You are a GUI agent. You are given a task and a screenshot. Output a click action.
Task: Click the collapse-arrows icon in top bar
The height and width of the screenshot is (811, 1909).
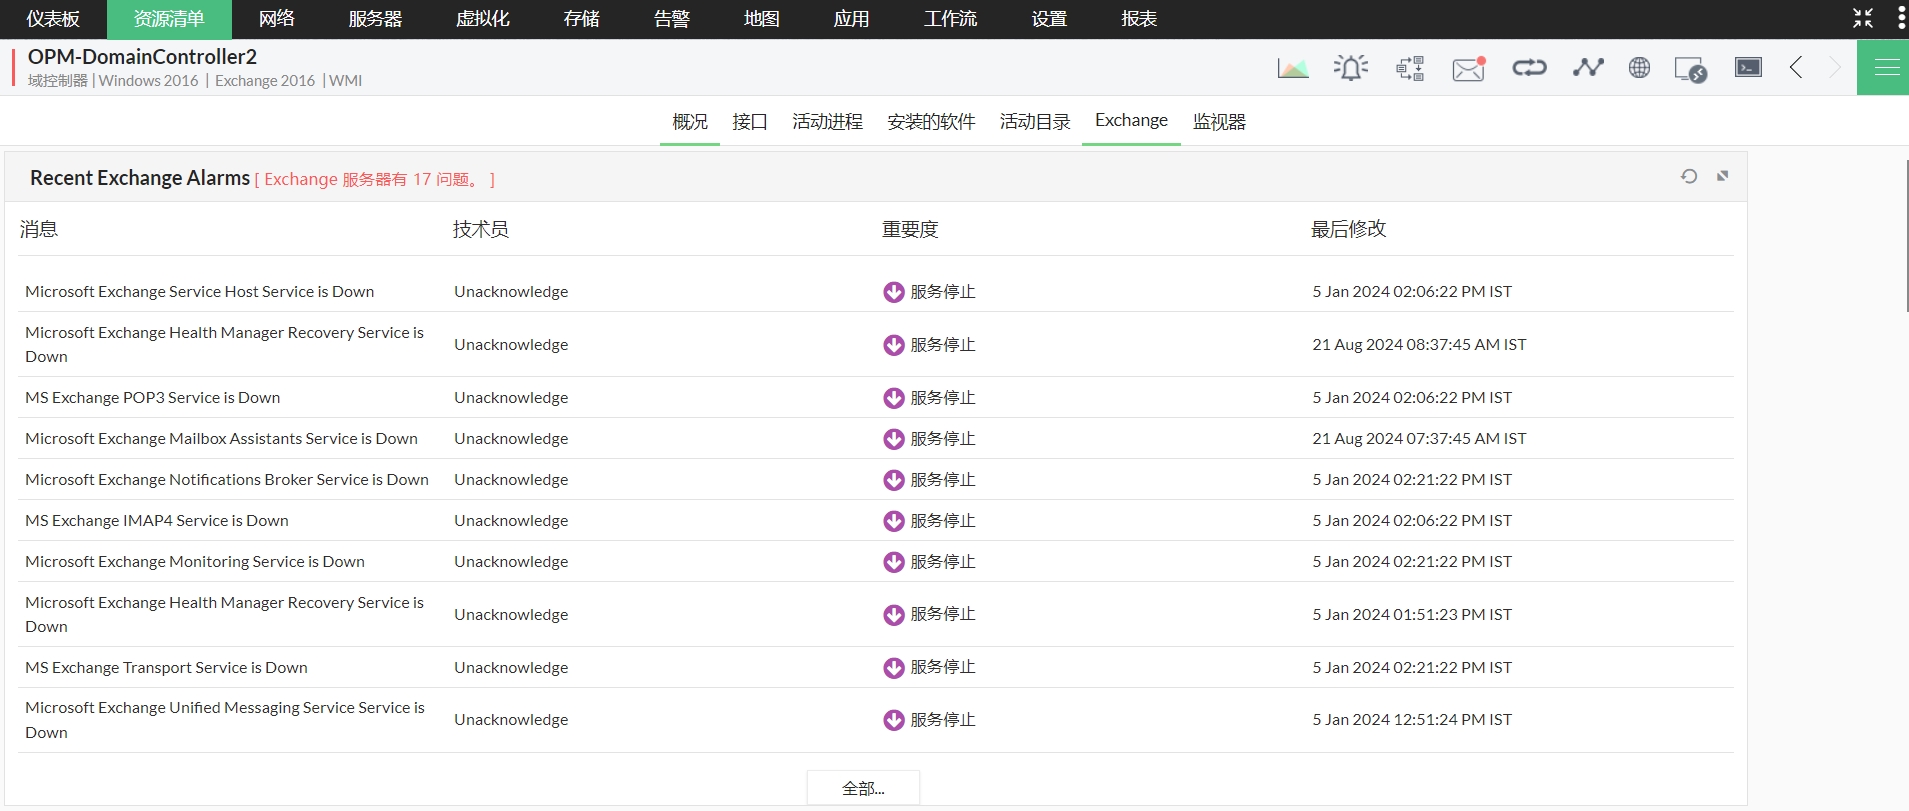coord(1863,18)
